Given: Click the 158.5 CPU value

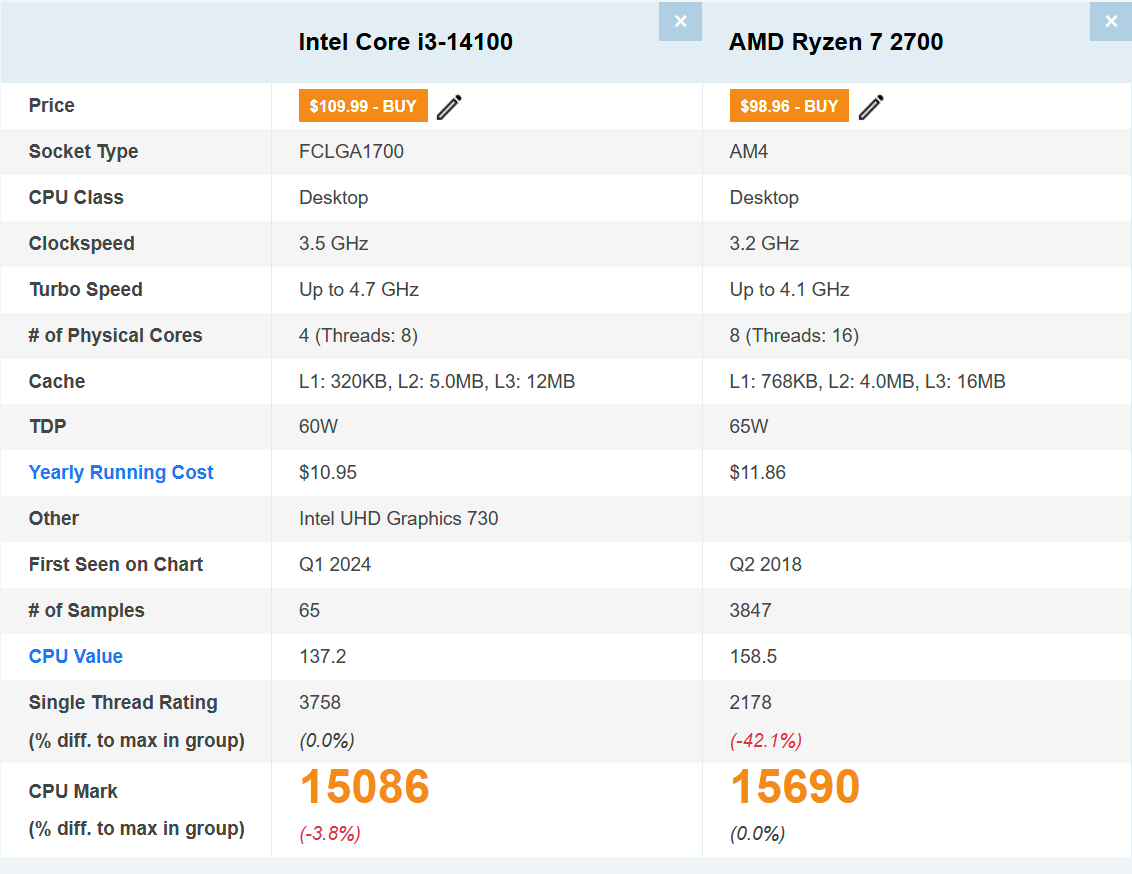Looking at the screenshot, I should click(x=753, y=657).
